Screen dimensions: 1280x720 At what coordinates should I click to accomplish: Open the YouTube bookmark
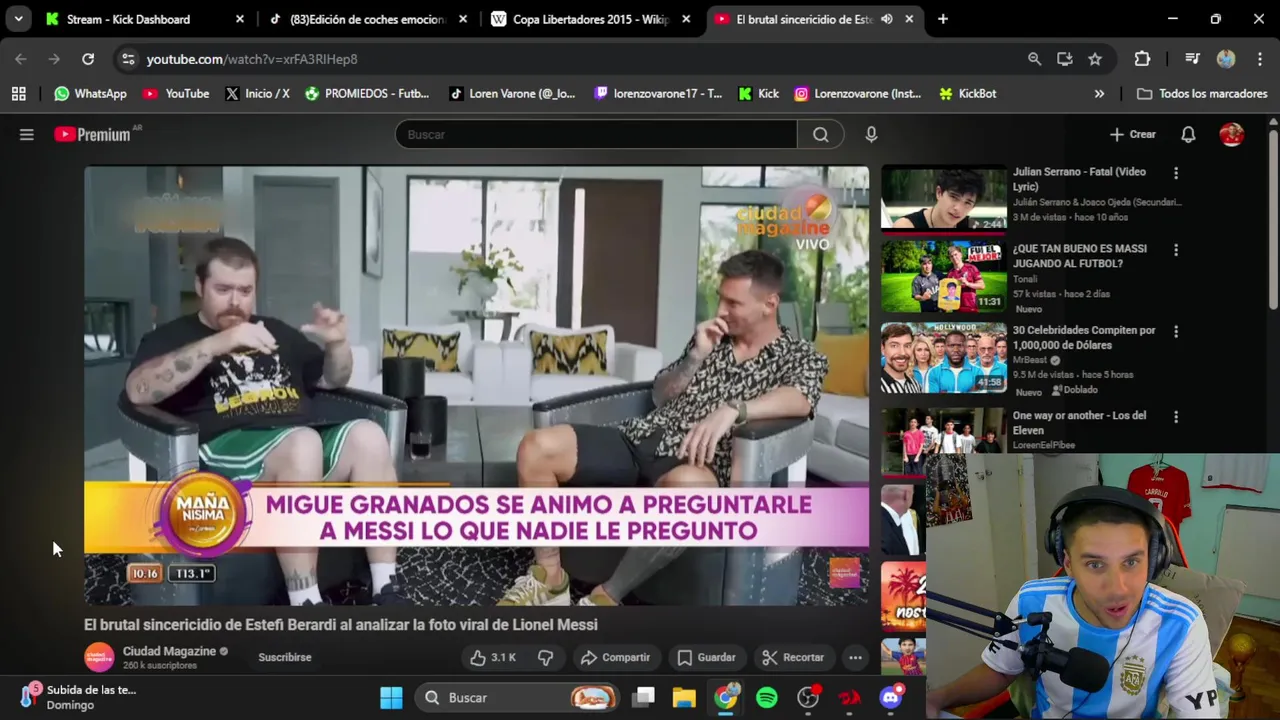pos(176,93)
